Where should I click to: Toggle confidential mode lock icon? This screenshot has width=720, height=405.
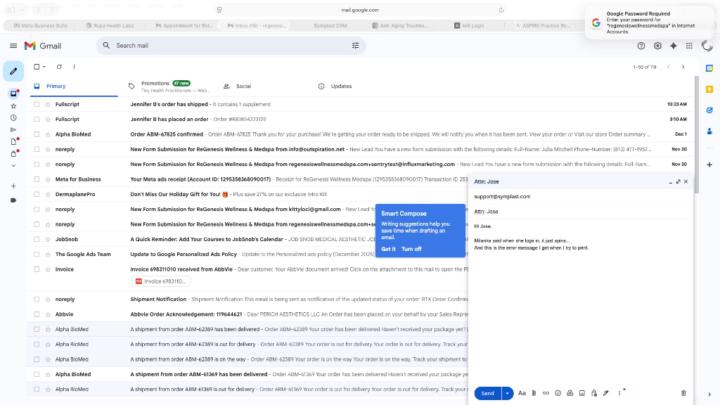tap(594, 393)
